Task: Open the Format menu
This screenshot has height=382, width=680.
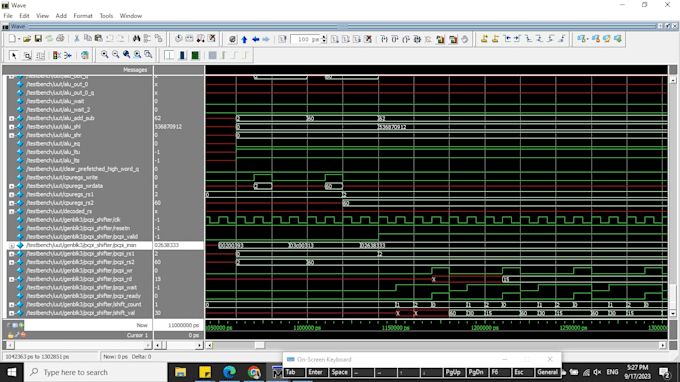Action: tap(83, 16)
